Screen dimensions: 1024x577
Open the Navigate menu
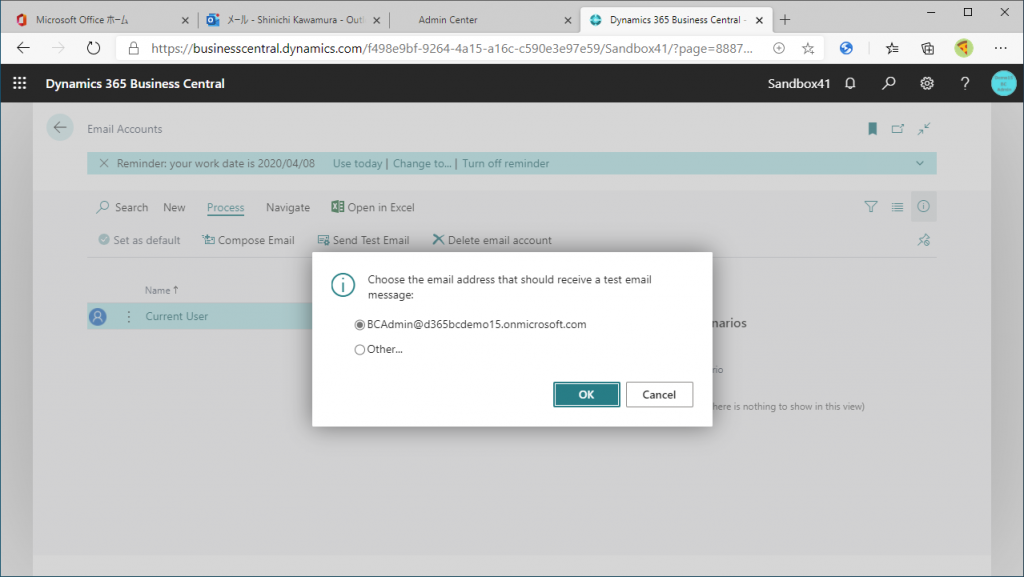tap(288, 208)
